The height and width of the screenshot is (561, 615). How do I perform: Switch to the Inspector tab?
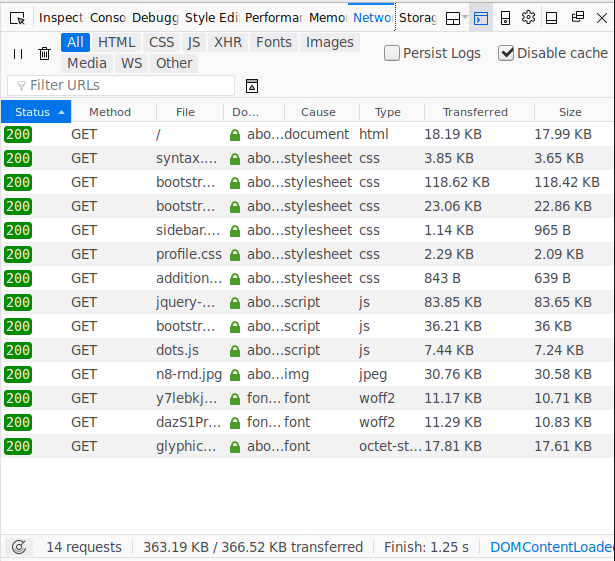point(61,18)
